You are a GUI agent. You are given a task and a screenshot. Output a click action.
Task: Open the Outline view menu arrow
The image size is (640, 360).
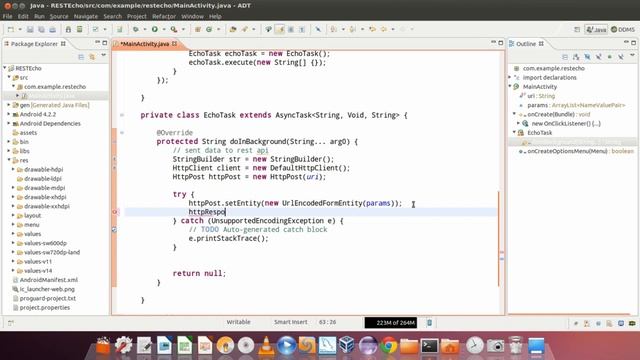click(x=632, y=56)
